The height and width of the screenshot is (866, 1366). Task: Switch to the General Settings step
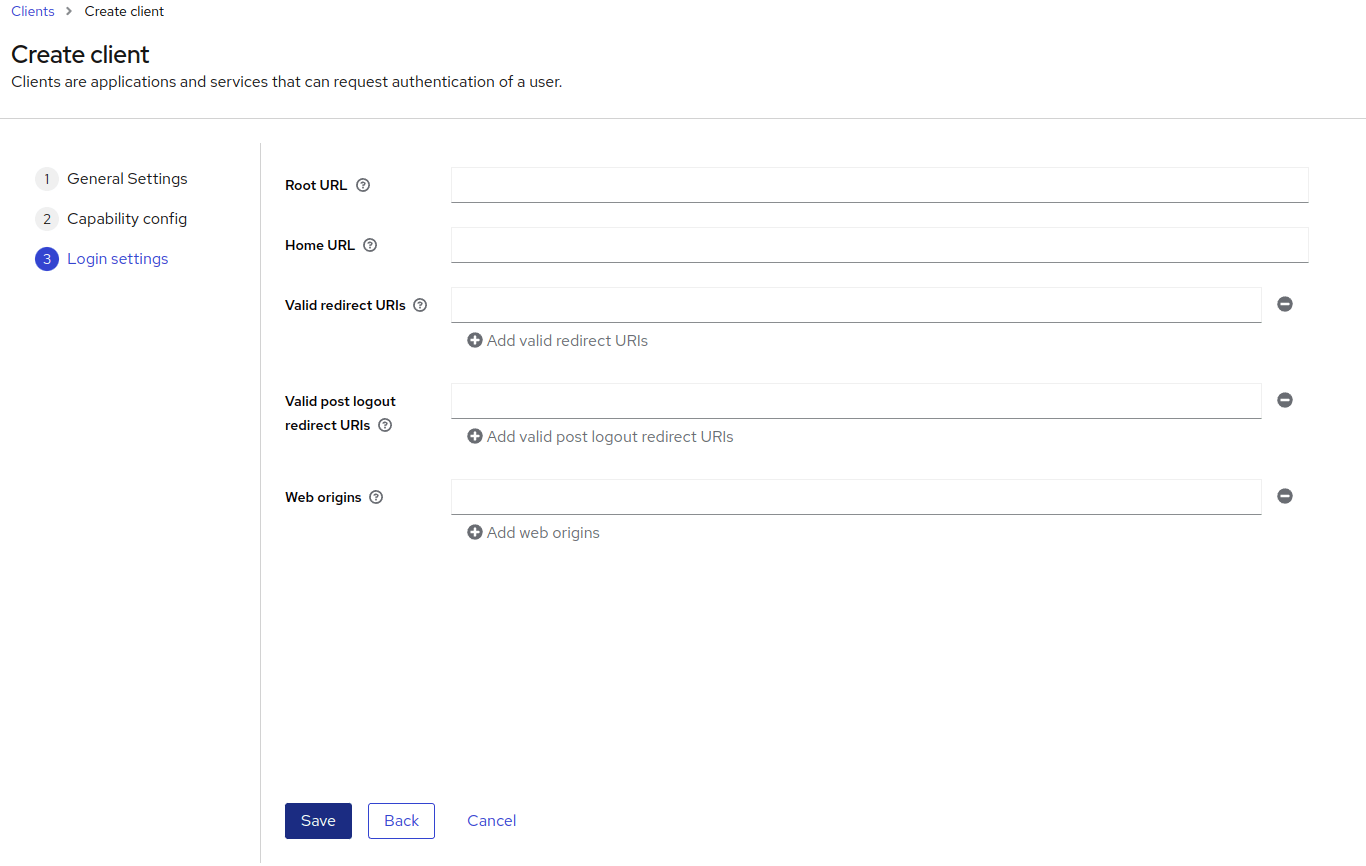click(x=127, y=178)
